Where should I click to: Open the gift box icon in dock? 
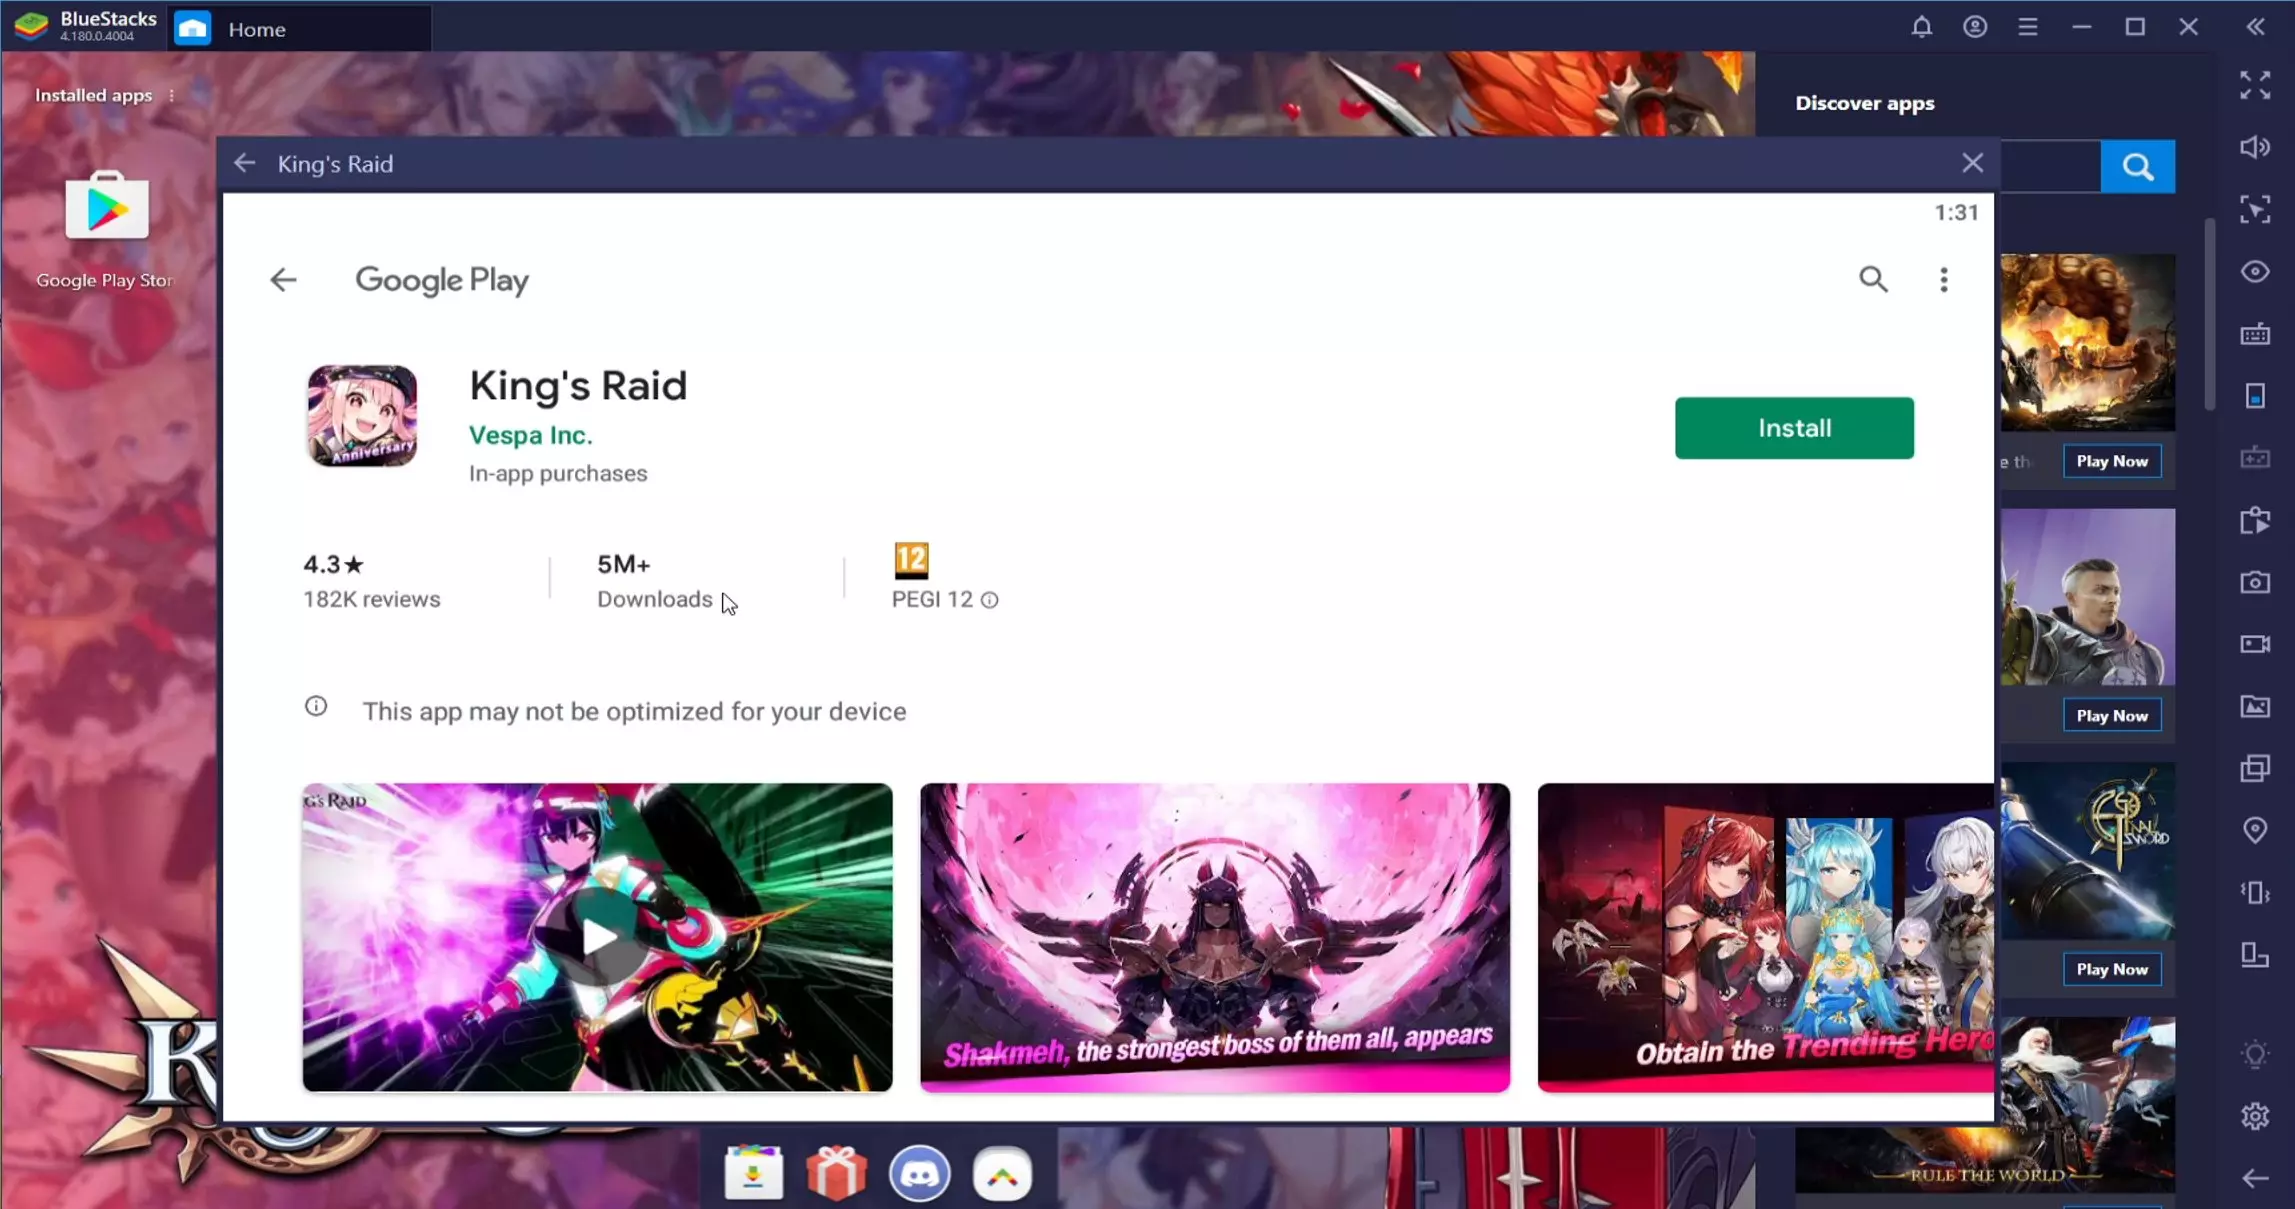[x=836, y=1173]
